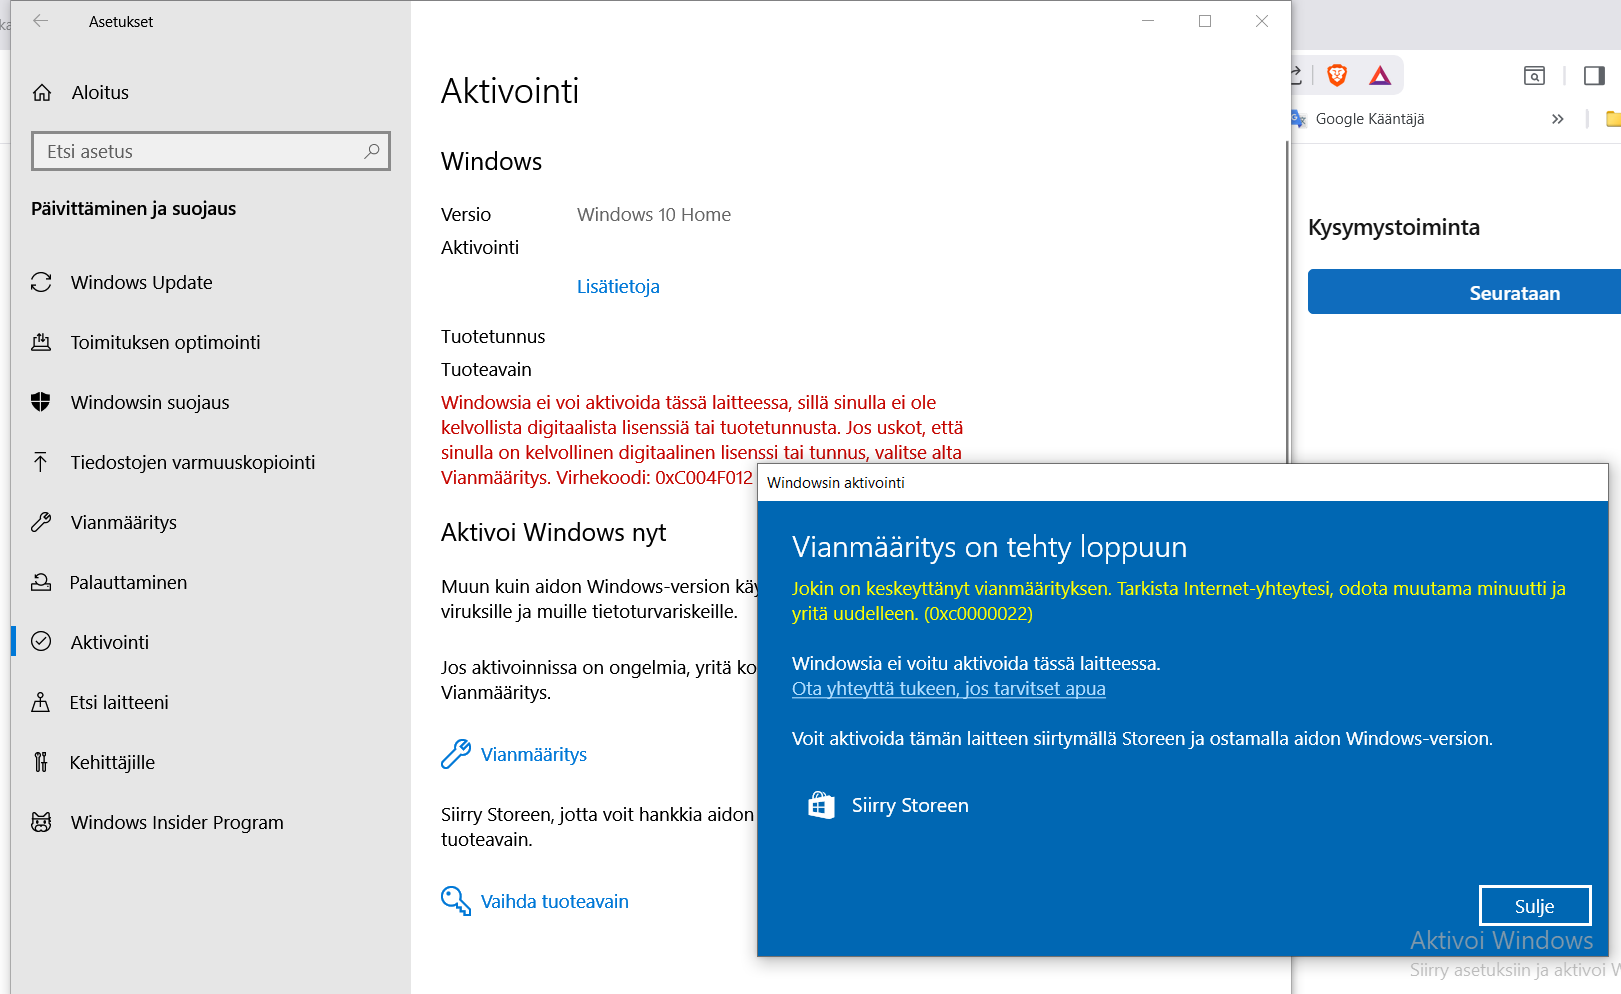Open Brave Shields lion icon in browser
The width and height of the screenshot is (1621, 994).
click(1337, 75)
